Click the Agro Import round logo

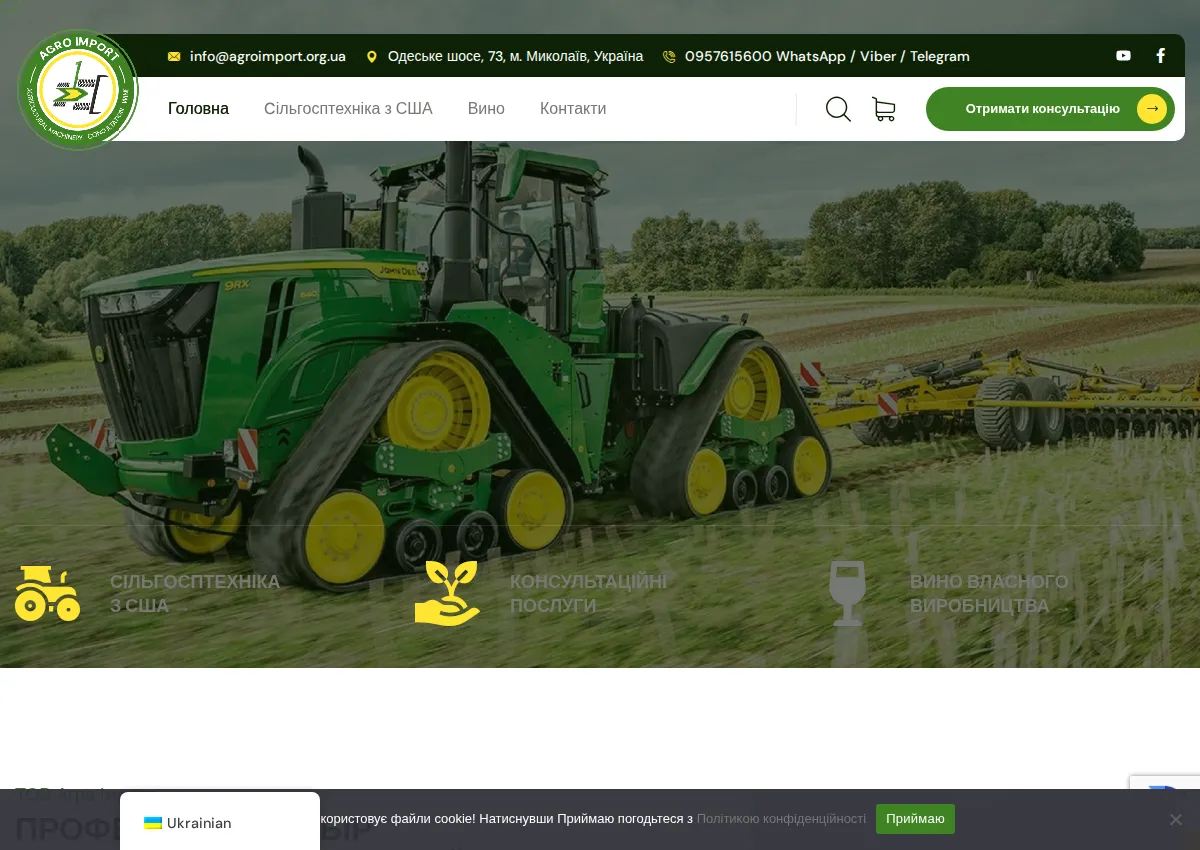[x=78, y=90]
